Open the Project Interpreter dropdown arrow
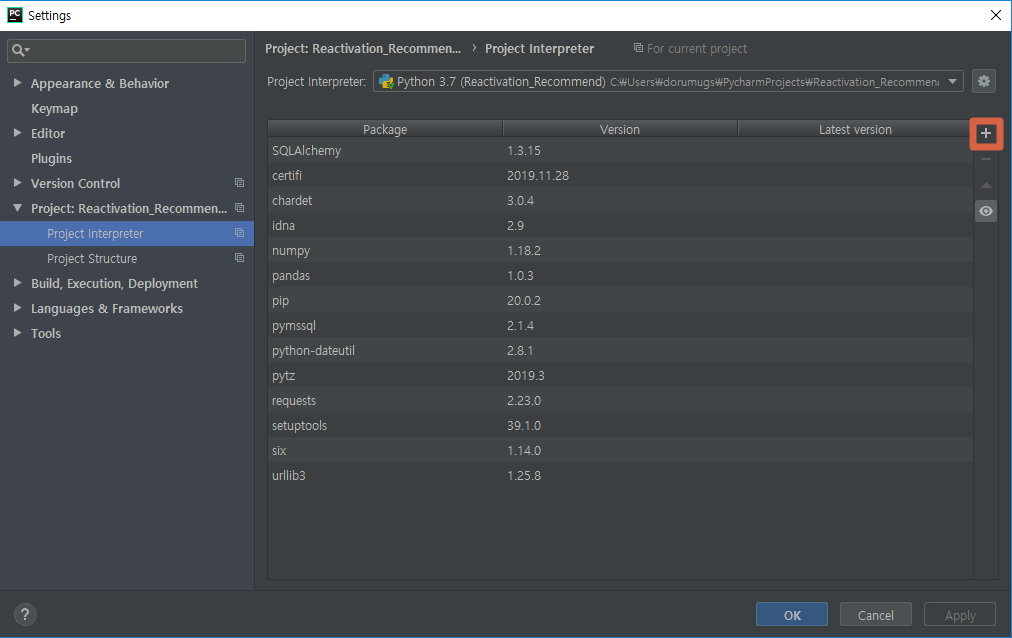Image resolution: width=1012 pixels, height=638 pixels. (x=952, y=82)
